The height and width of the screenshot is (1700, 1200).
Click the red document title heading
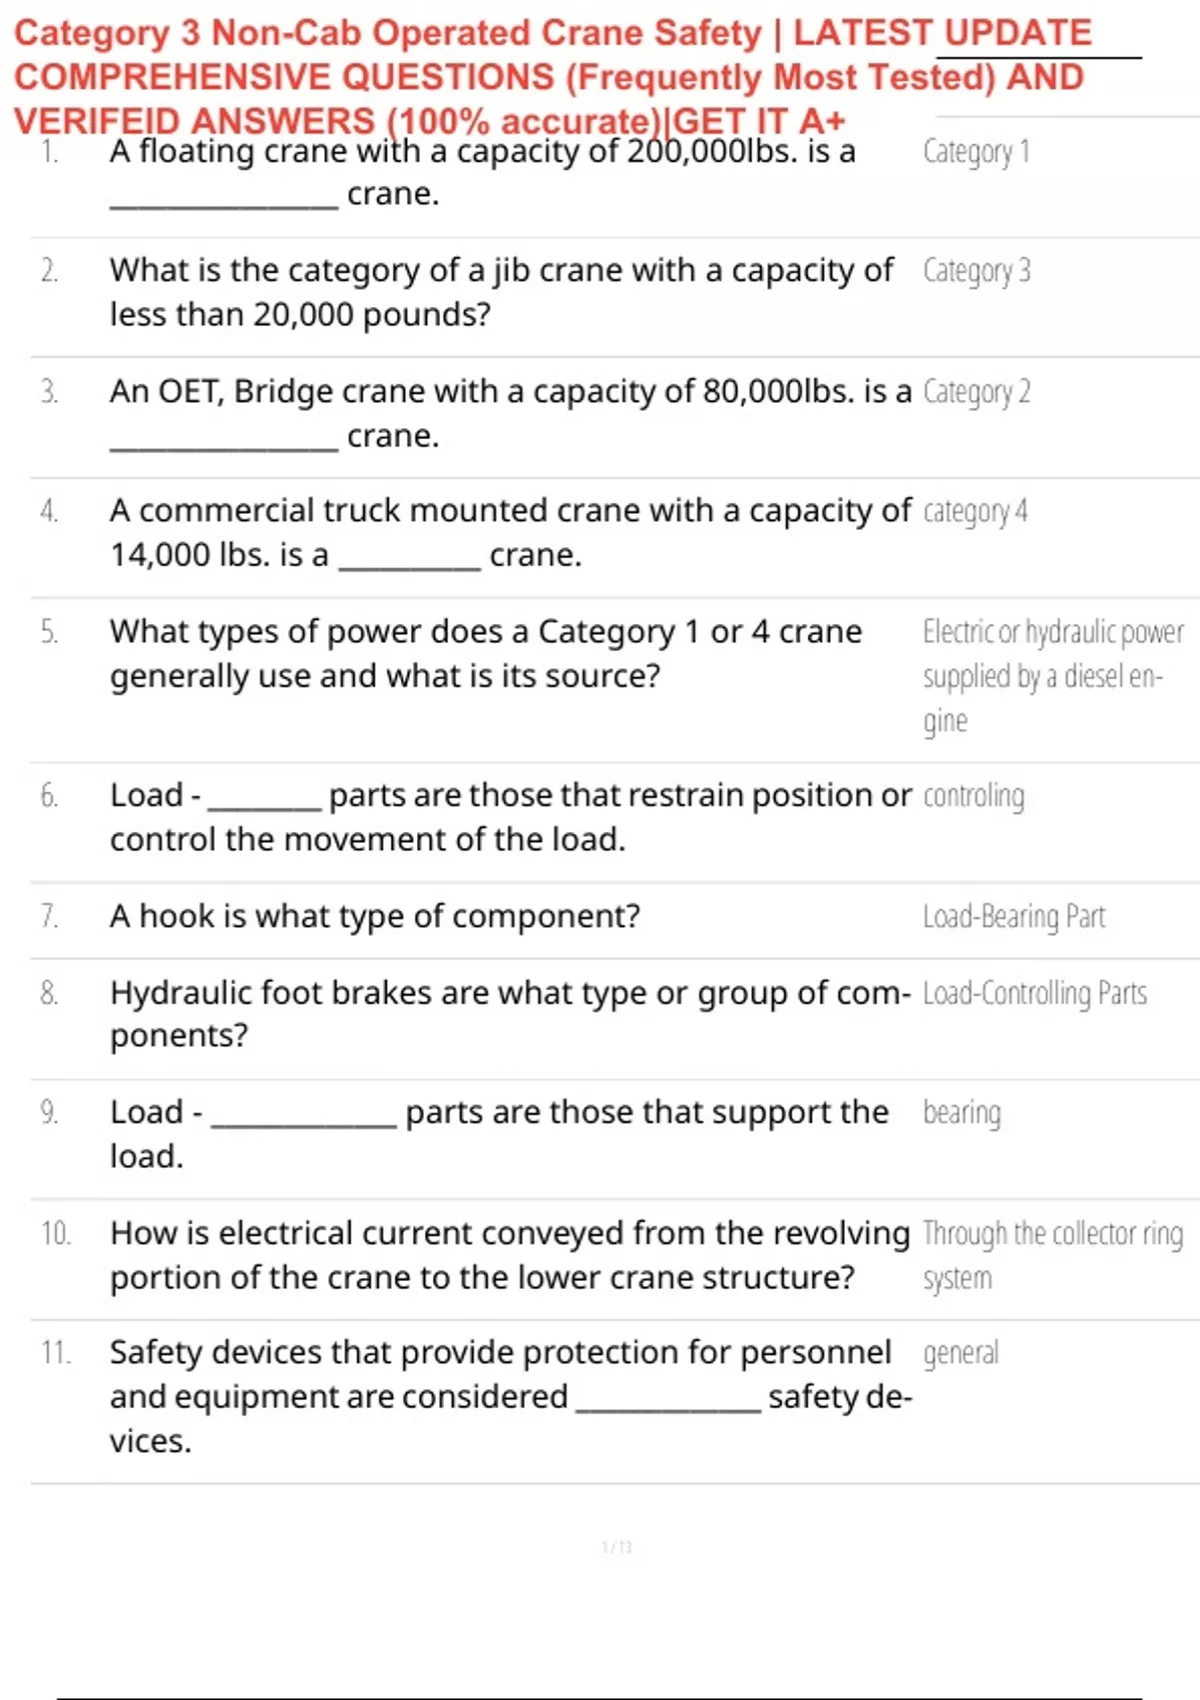(553, 76)
